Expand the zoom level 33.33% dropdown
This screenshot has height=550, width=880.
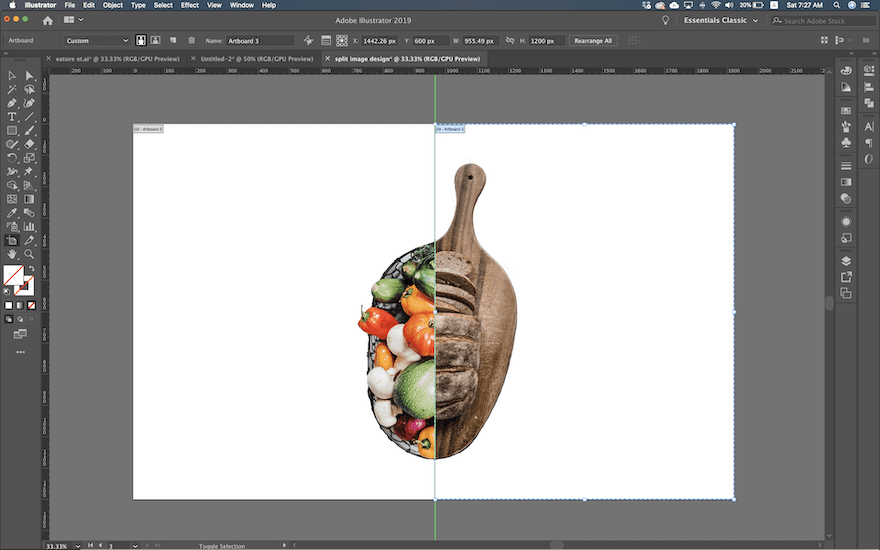coord(78,545)
